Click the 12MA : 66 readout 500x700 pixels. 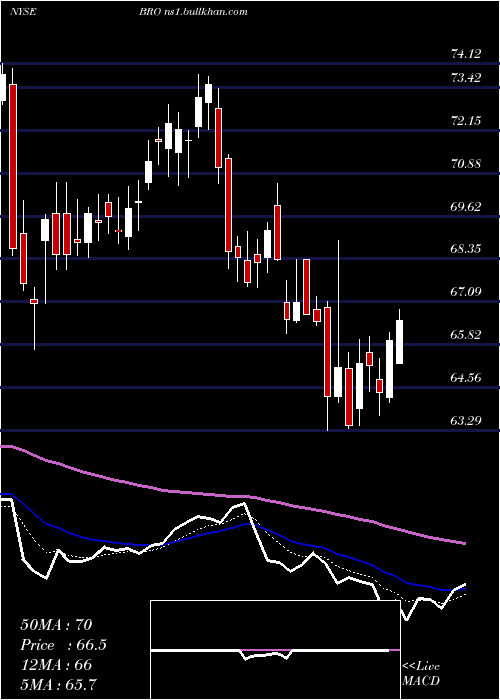tap(56, 665)
